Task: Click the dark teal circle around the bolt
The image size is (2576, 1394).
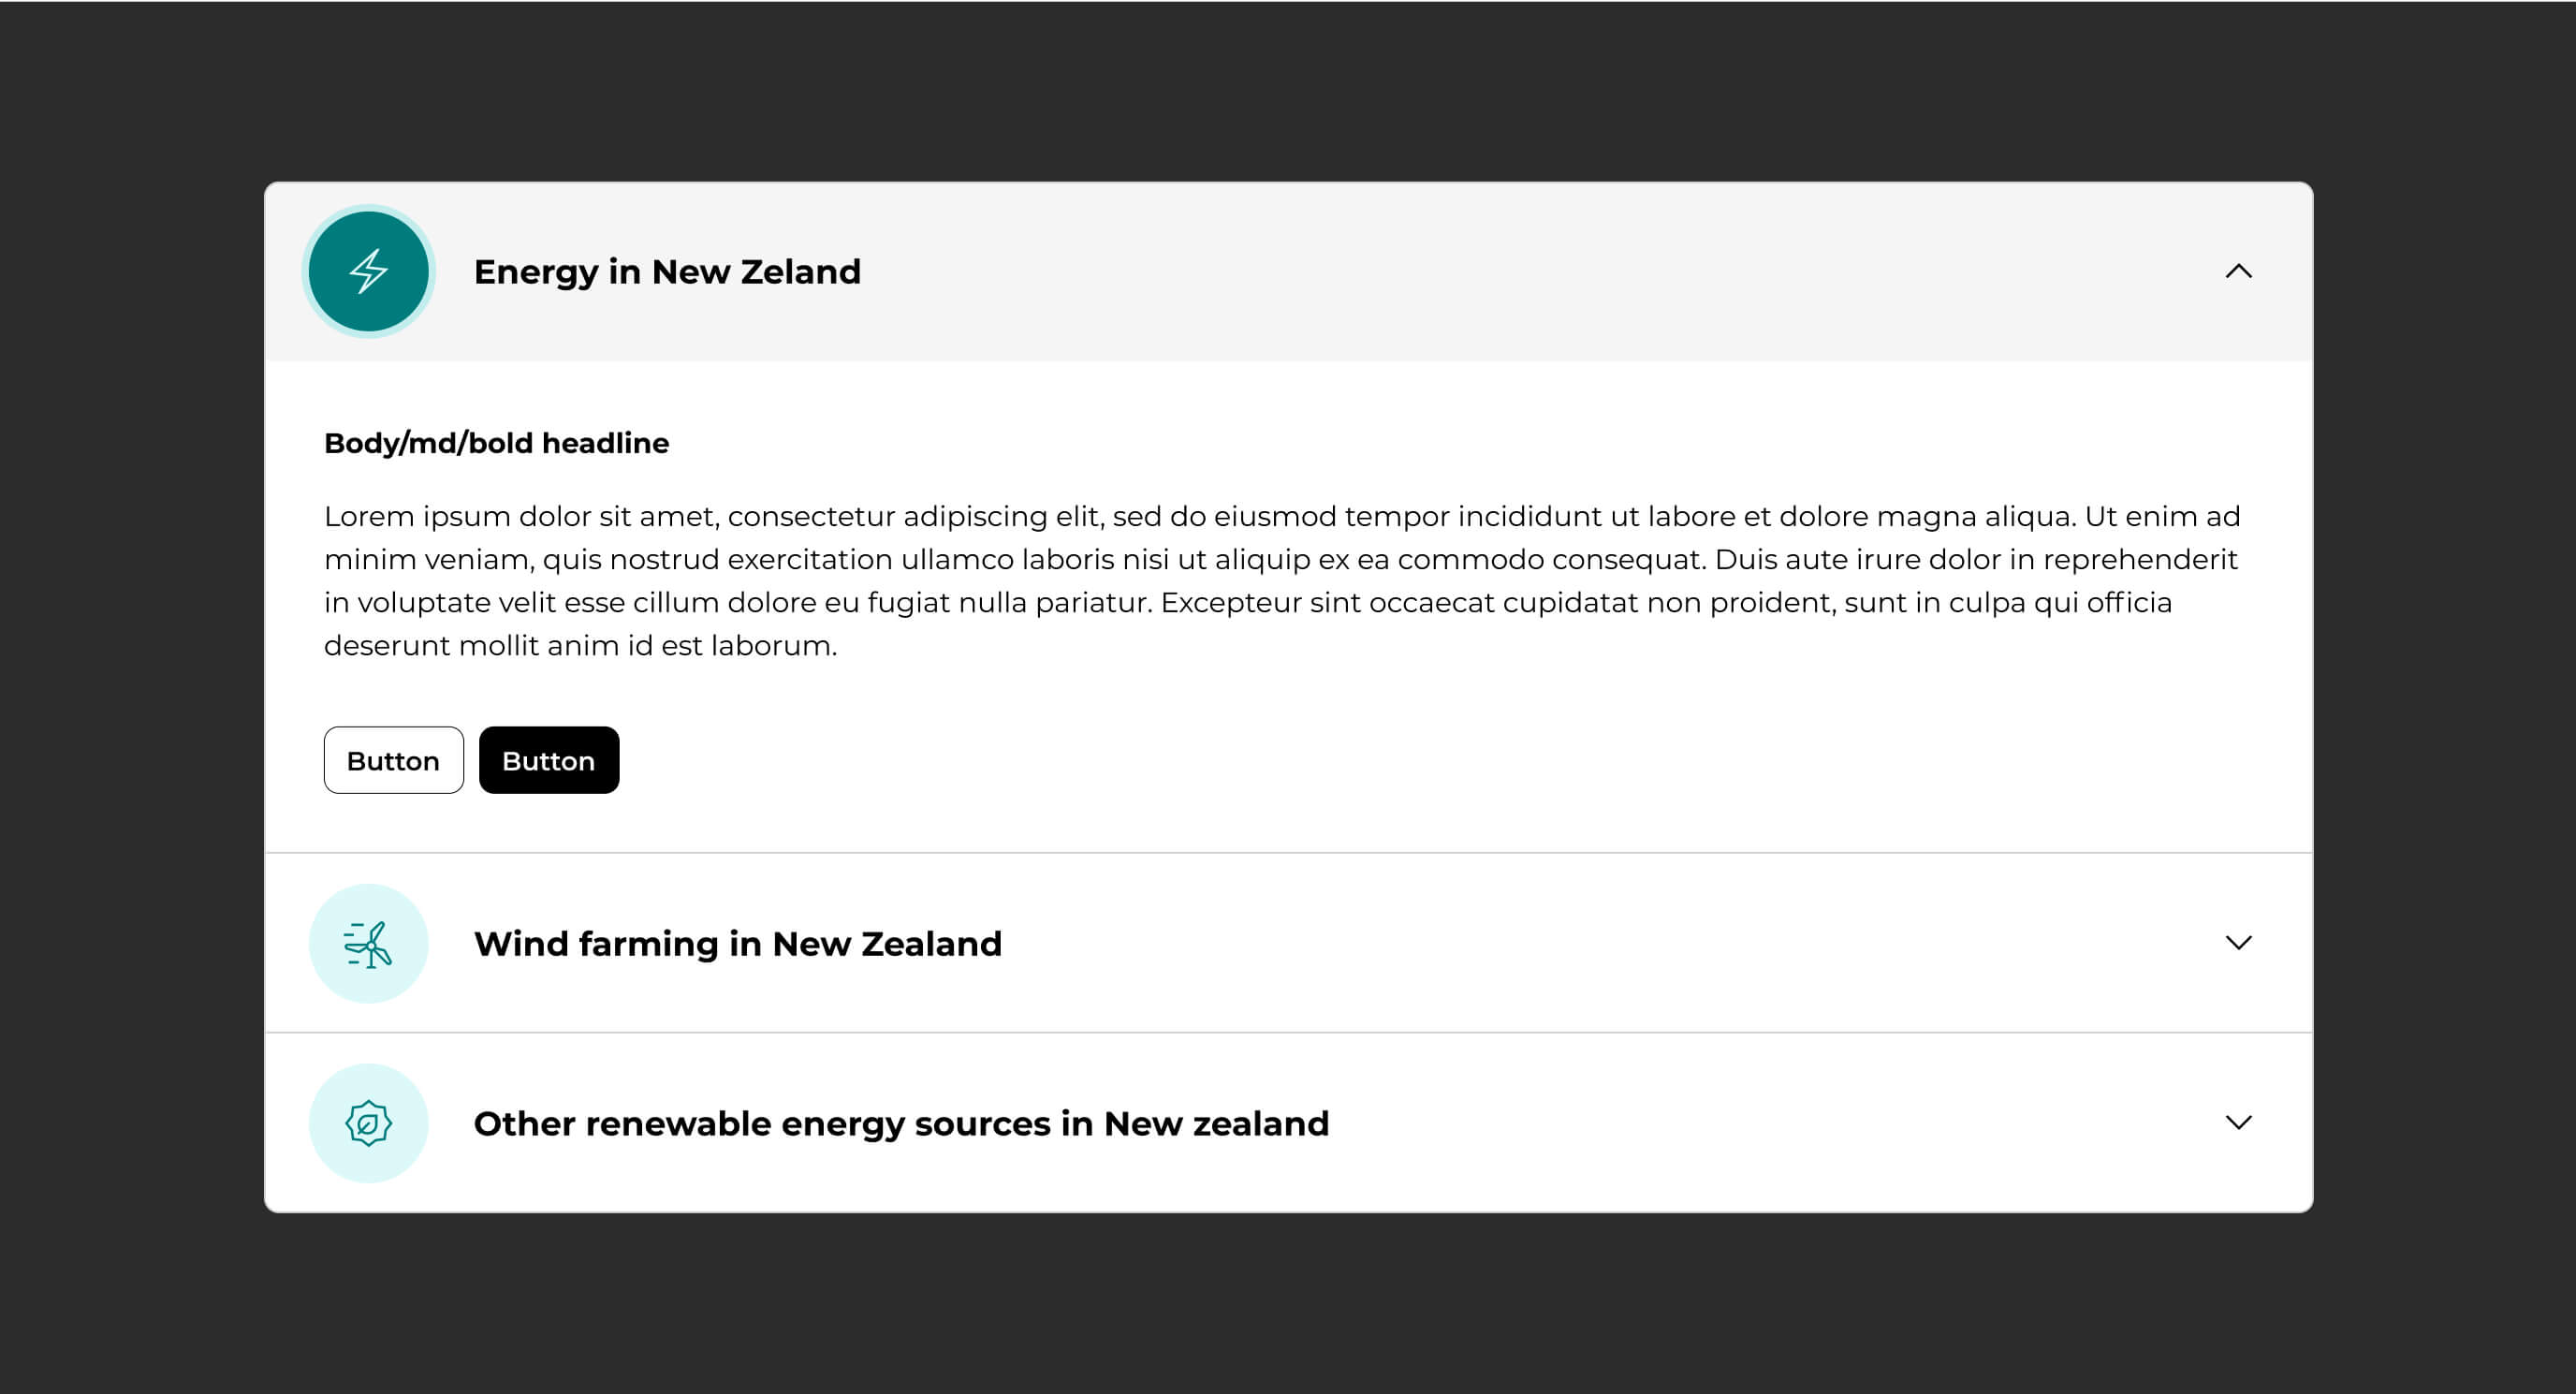Action: pyautogui.click(x=368, y=271)
